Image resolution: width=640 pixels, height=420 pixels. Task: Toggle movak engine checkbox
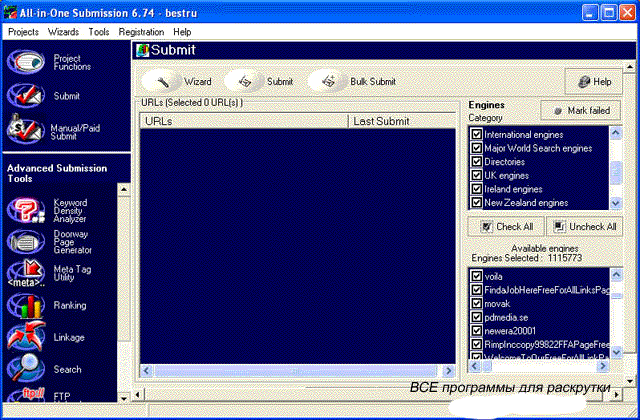tap(476, 303)
